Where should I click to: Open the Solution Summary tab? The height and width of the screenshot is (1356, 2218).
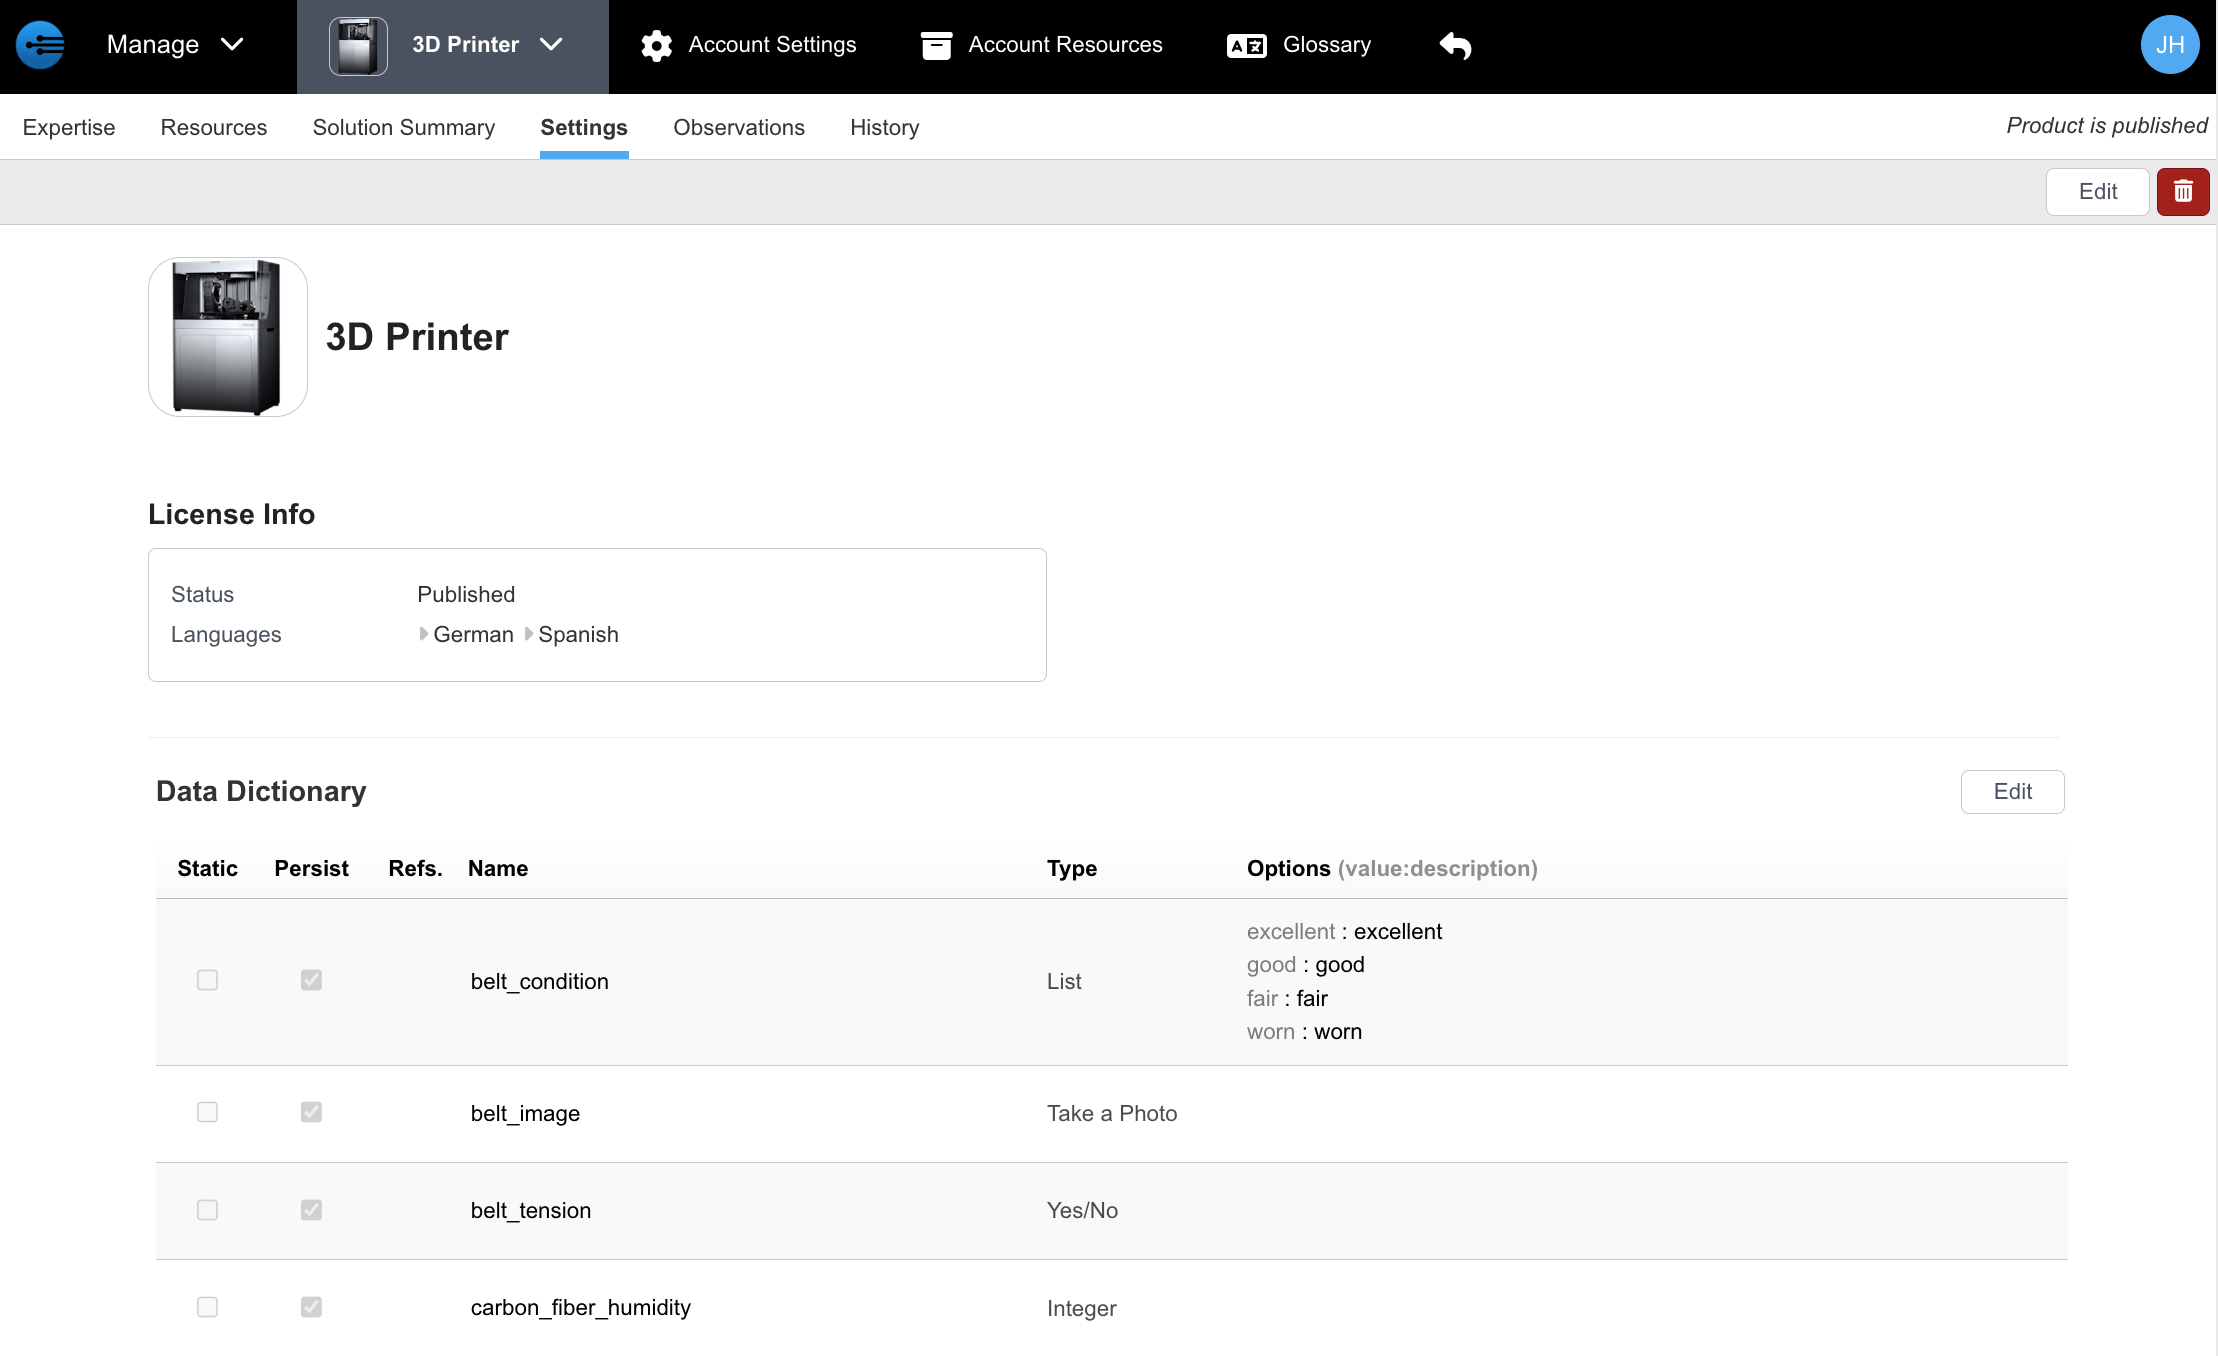tap(403, 128)
